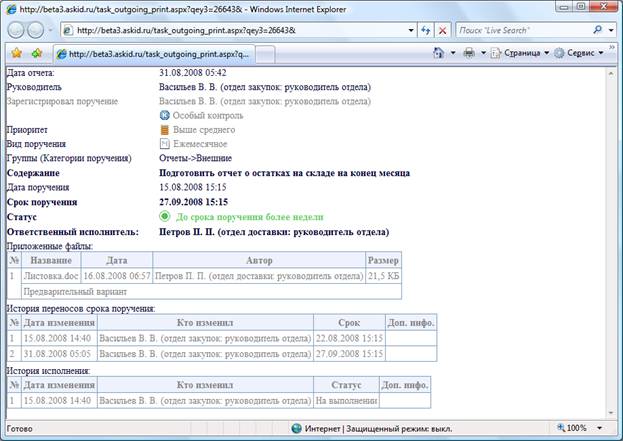Open Favorites Center star icon
The width and height of the screenshot is (623, 441).
[x=16, y=53]
